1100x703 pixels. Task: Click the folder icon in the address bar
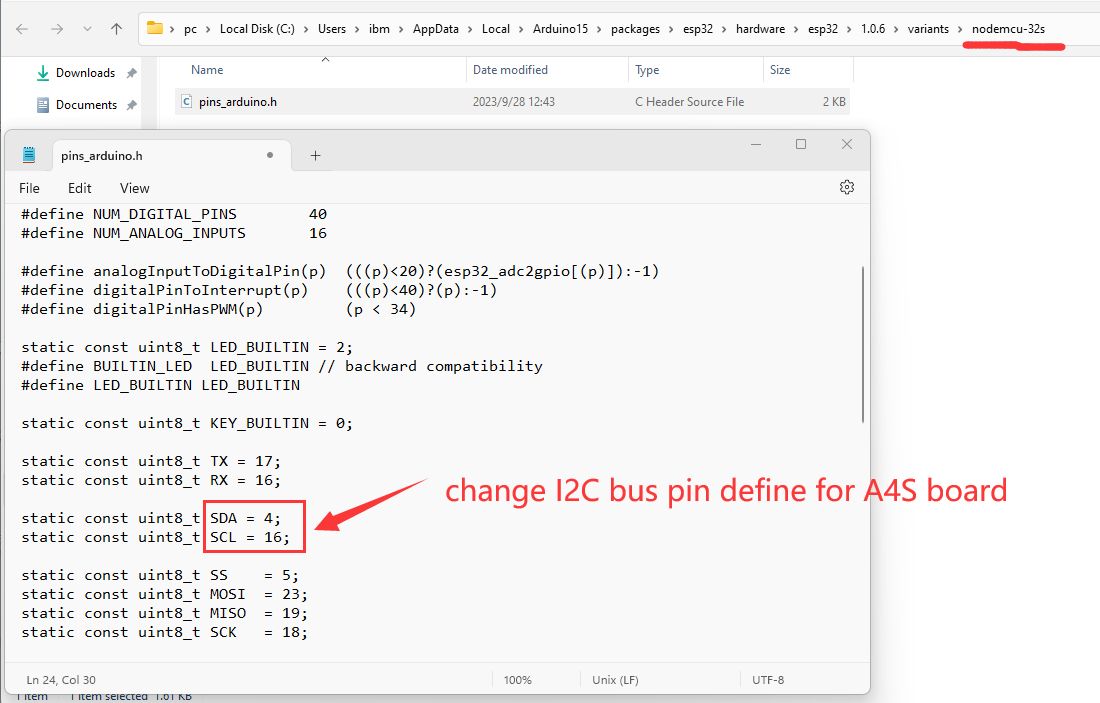point(155,28)
